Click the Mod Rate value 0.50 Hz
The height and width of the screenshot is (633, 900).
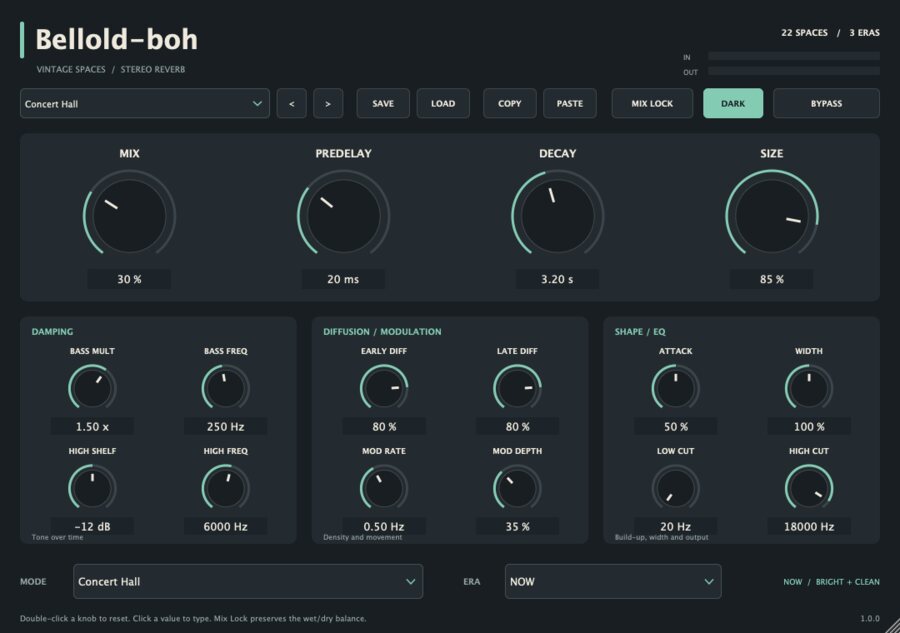[384, 526]
